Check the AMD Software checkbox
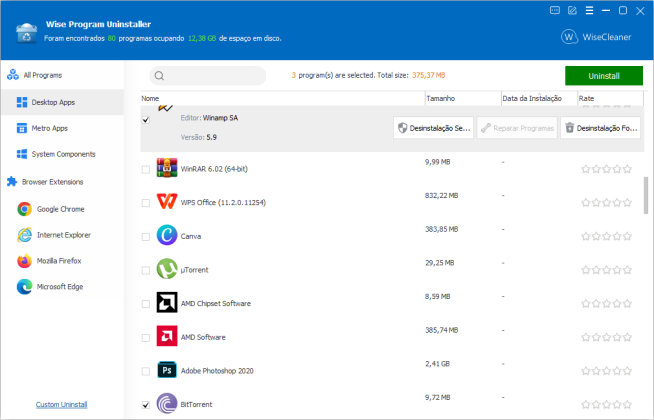The width and height of the screenshot is (654, 420). (146, 338)
